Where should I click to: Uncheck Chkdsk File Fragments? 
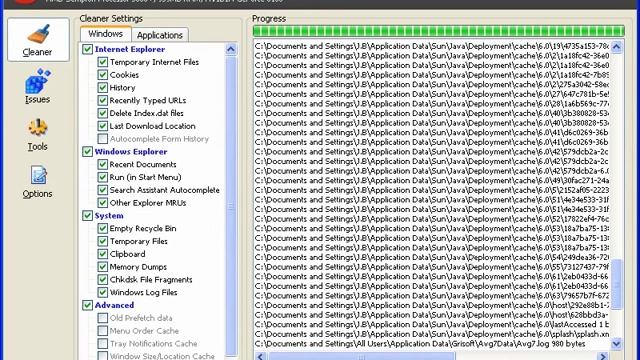[x=102, y=279]
